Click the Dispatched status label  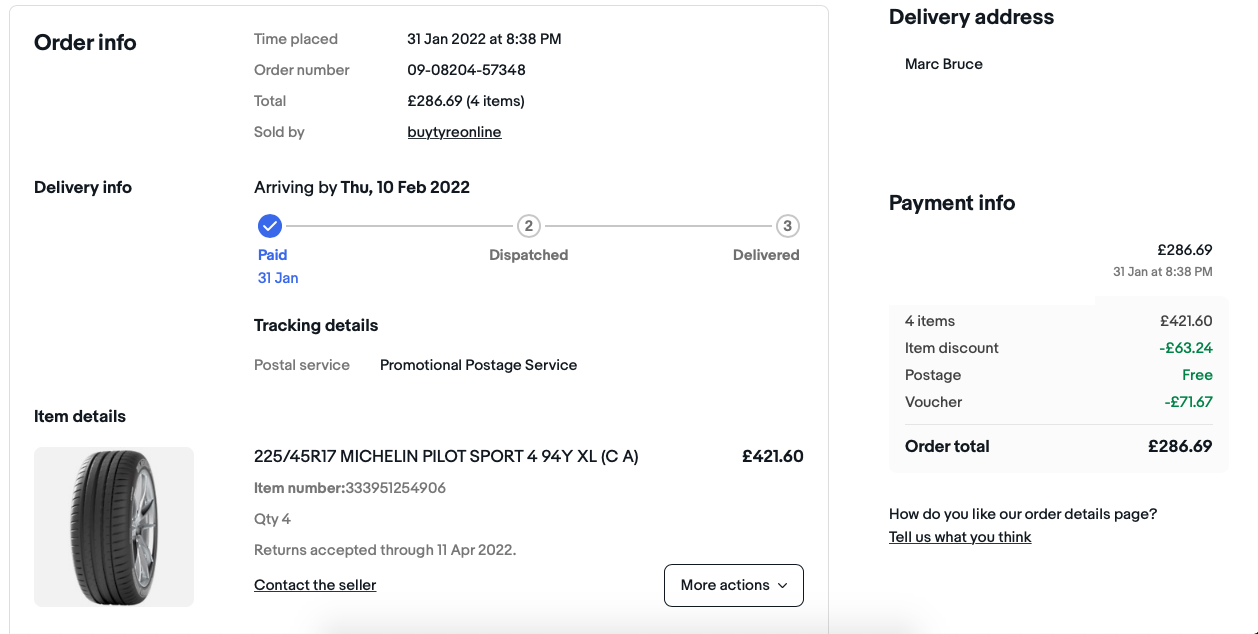point(528,255)
